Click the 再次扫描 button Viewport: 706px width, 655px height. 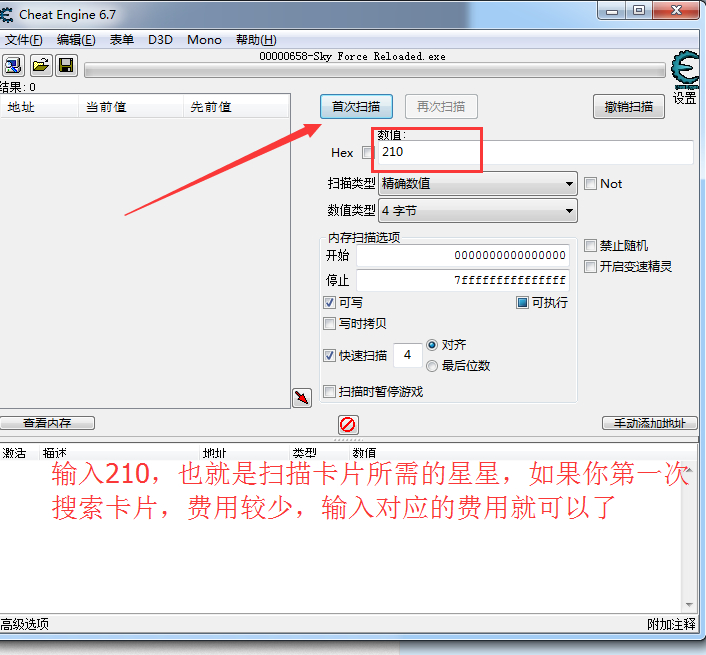pos(441,107)
